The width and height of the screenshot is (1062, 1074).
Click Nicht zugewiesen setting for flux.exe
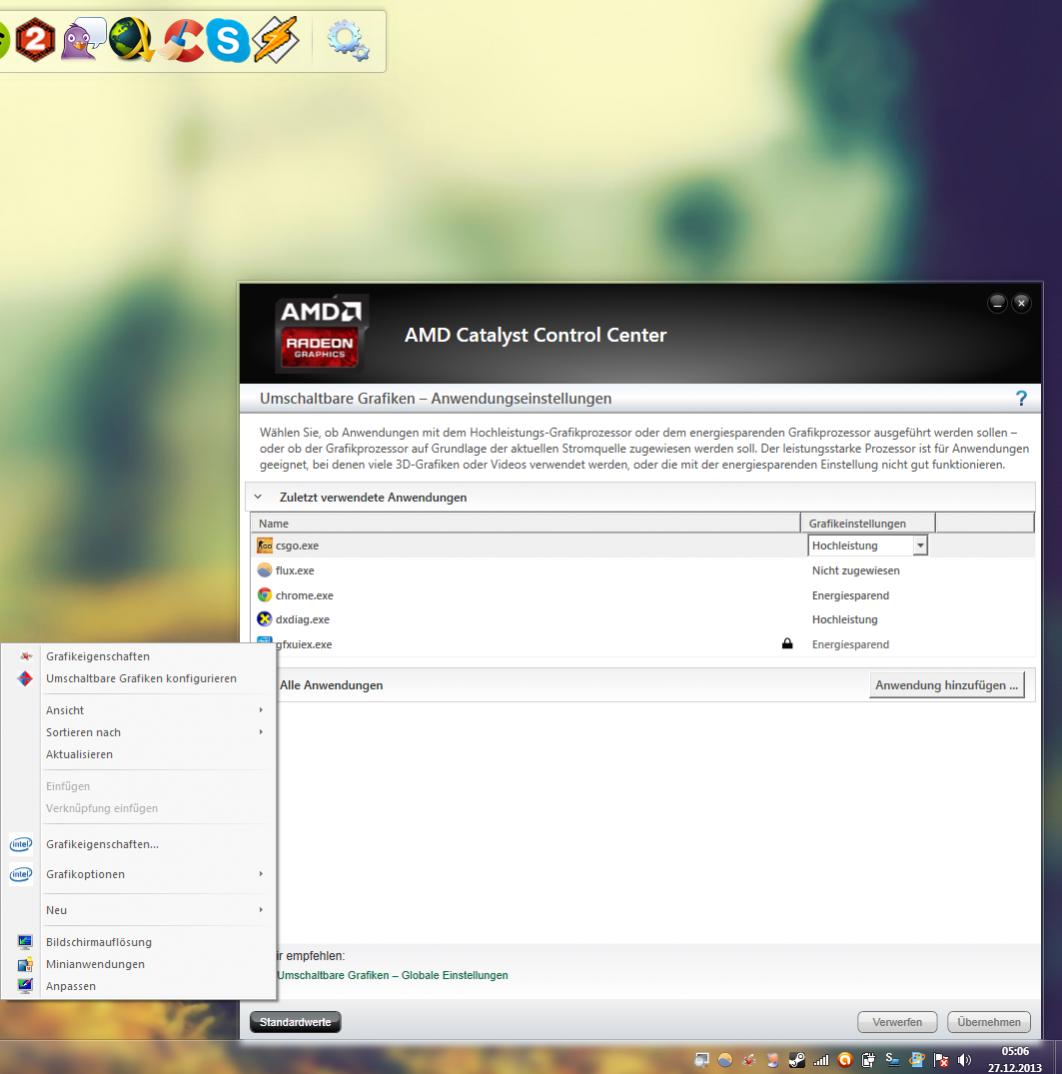click(856, 570)
